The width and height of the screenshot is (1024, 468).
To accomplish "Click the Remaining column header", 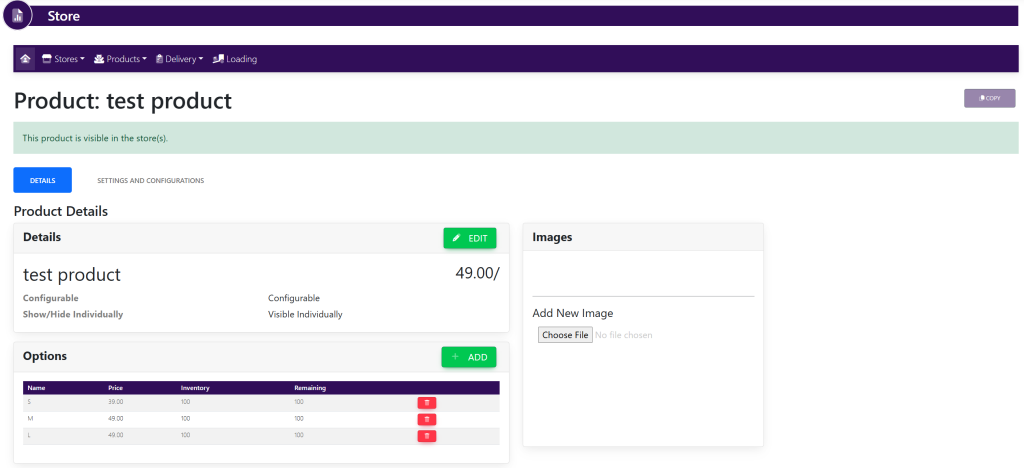I will [x=310, y=388].
